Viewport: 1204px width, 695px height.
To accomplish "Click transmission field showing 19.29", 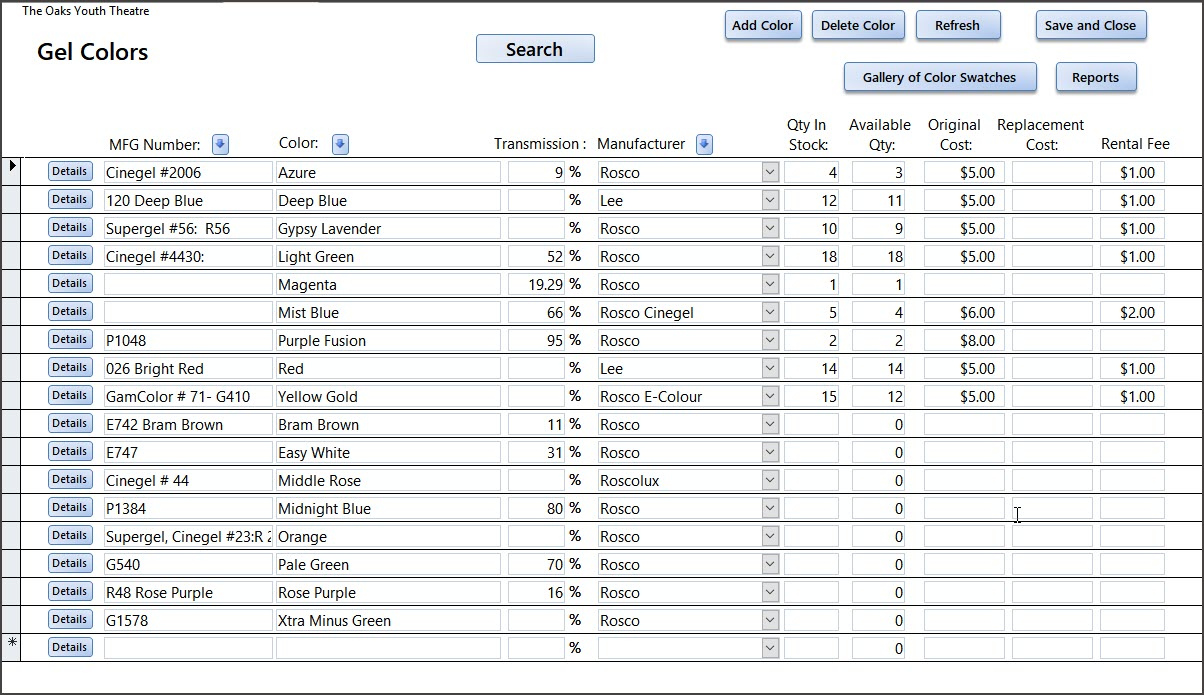I will point(536,284).
